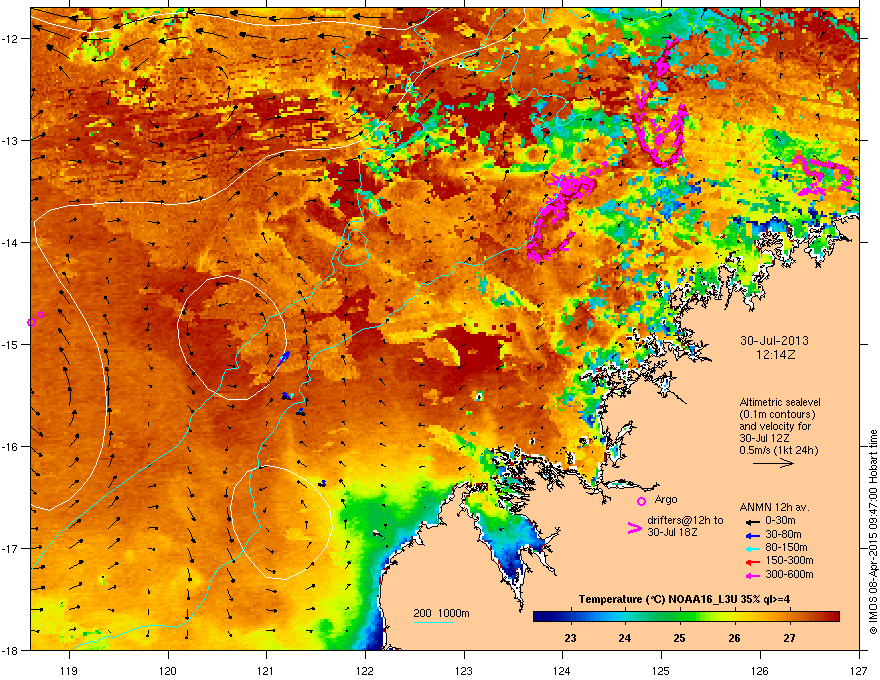The height and width of the screenshot is (680, 880).
Task: Click latitude label -15 on left axis
Action: click(11, 344)
